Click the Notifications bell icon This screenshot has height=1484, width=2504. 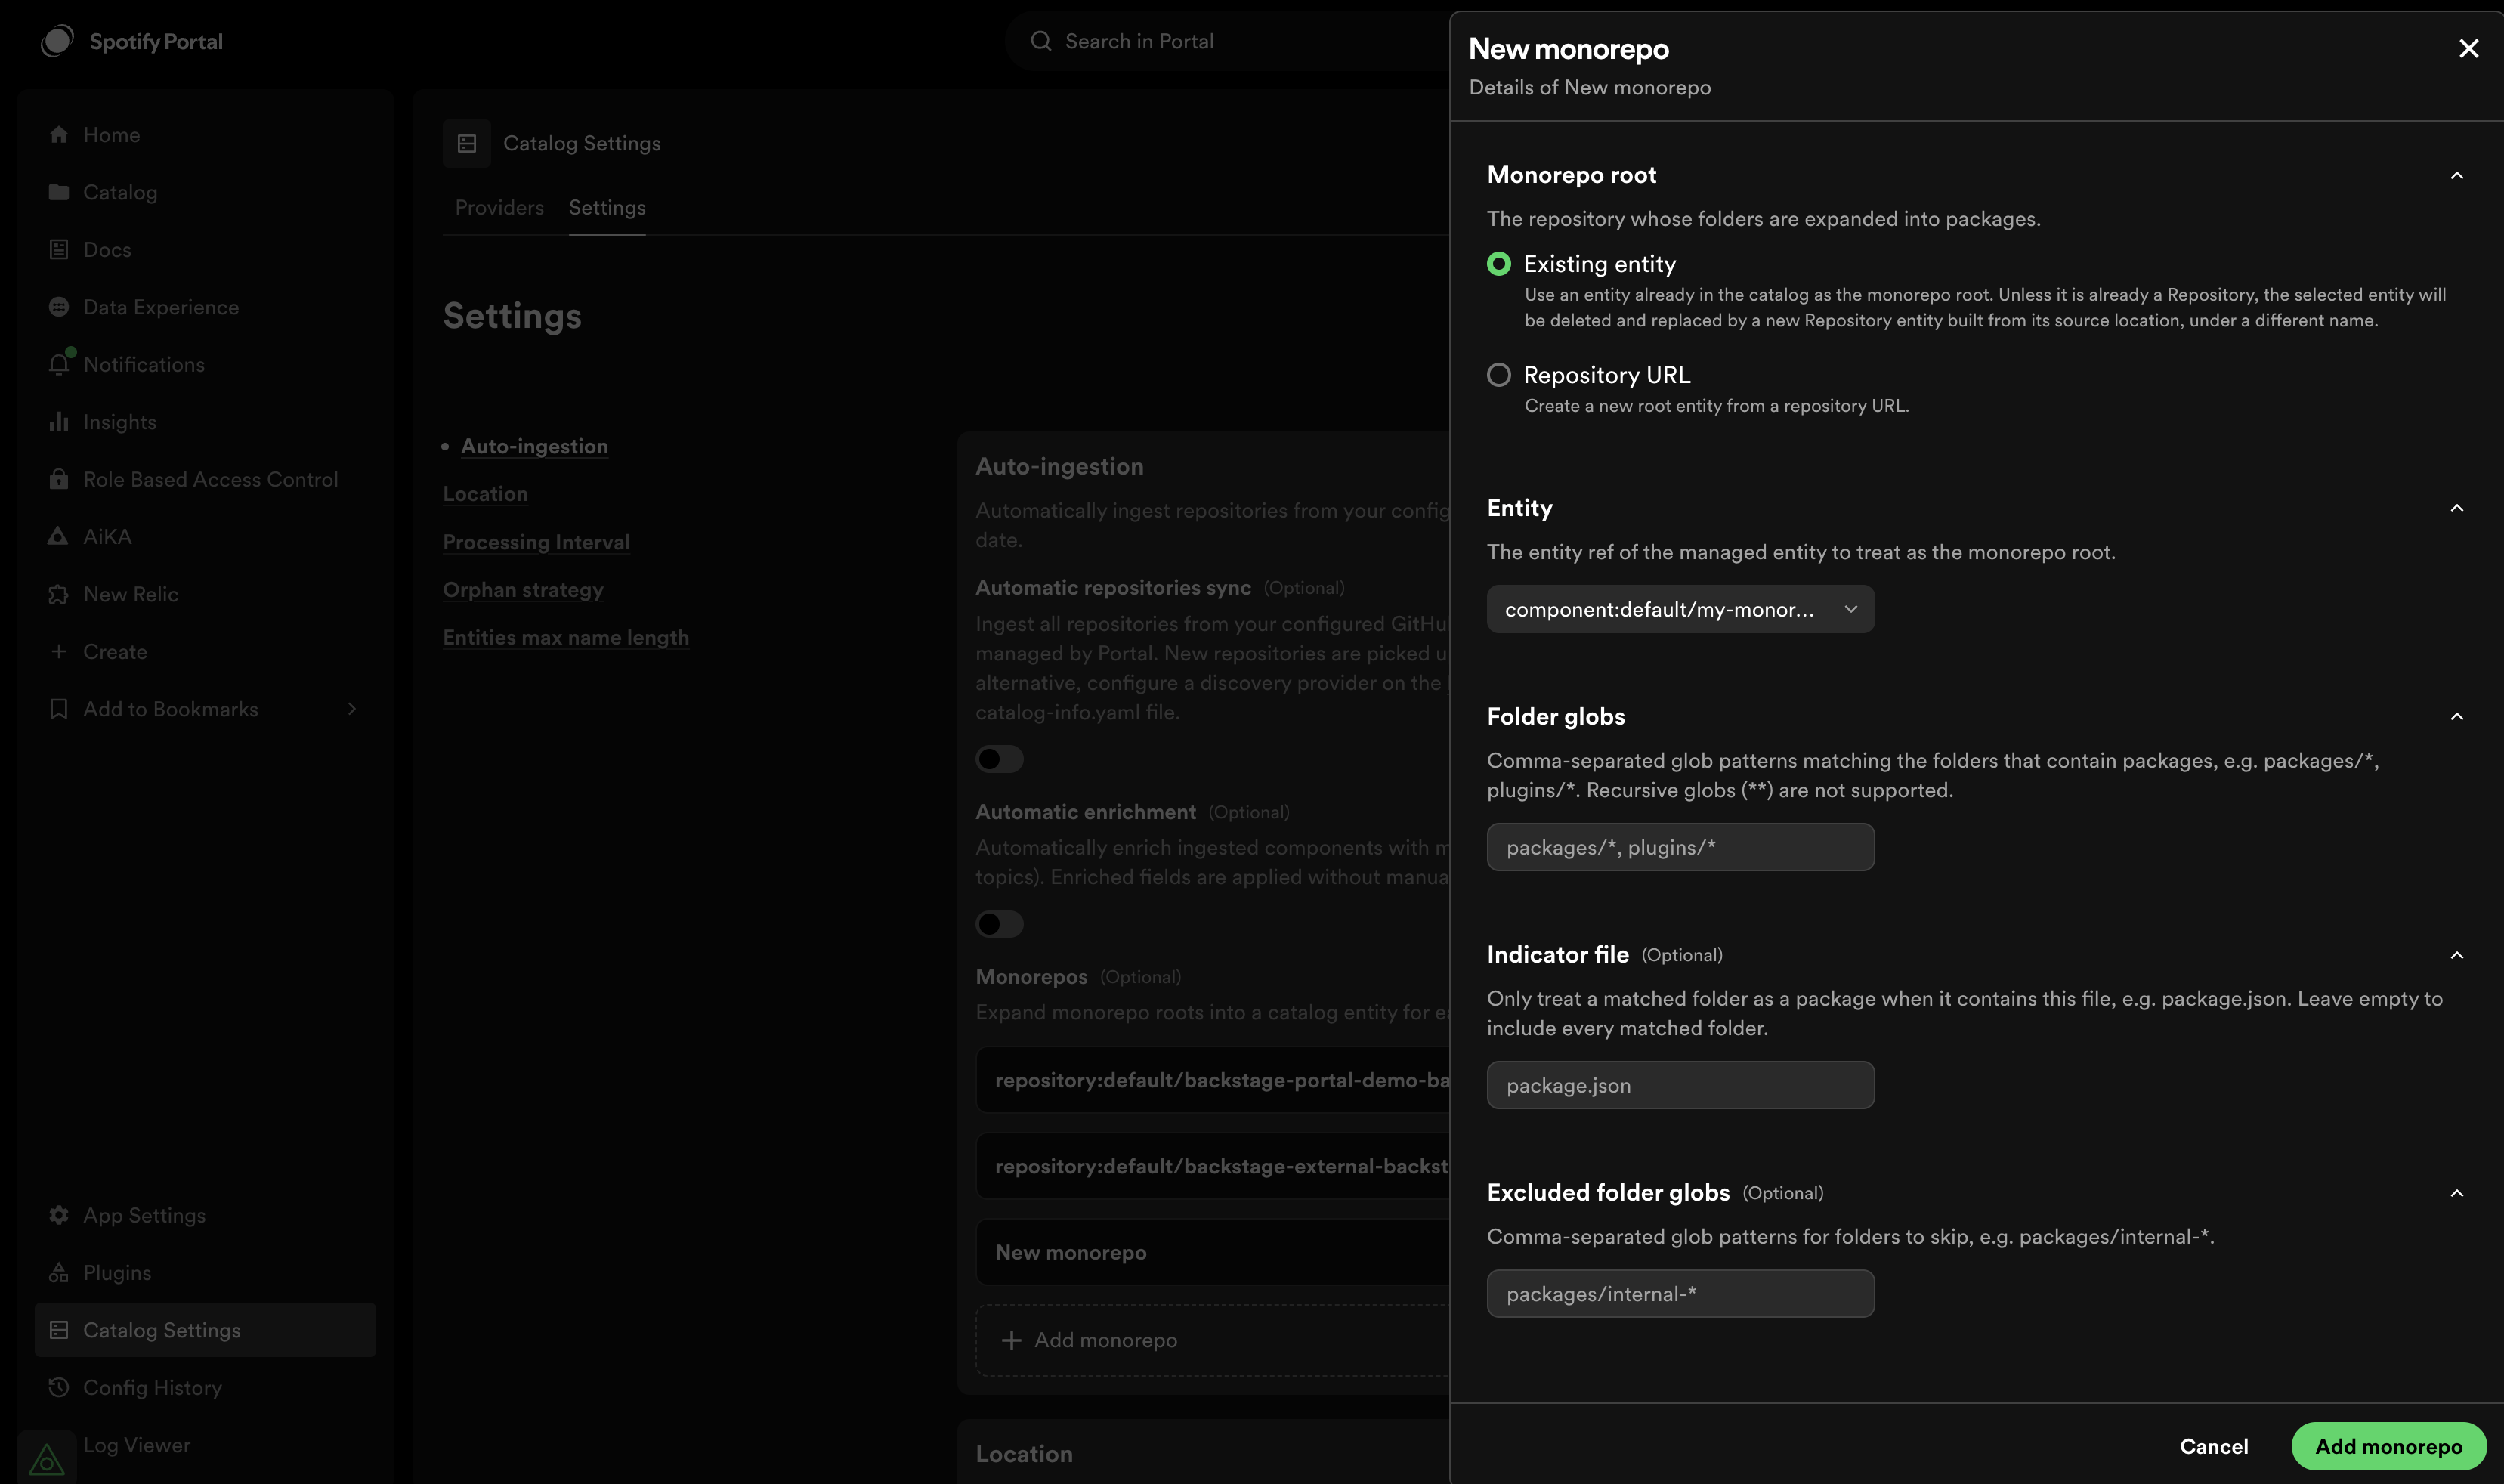pos(59,364)
